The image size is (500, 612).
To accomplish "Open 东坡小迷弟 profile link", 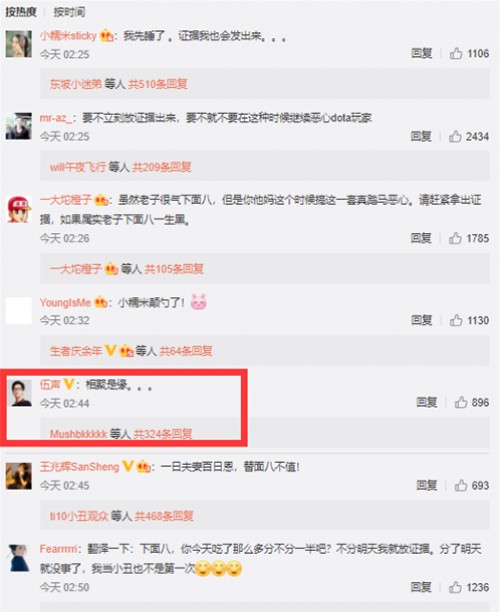I will [x=75, y=84].
